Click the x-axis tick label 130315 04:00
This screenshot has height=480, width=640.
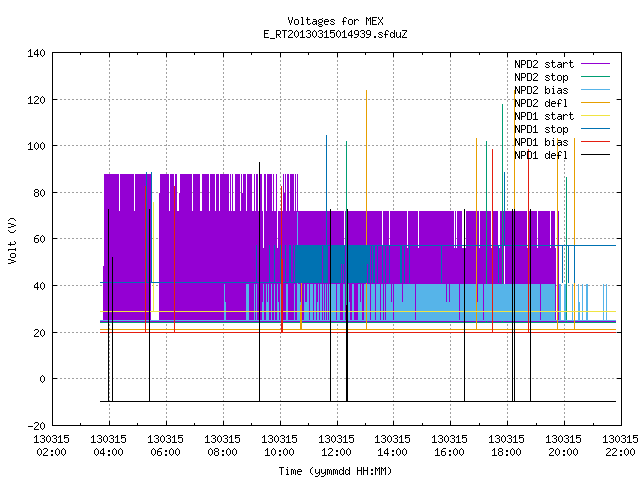point(109,446)
